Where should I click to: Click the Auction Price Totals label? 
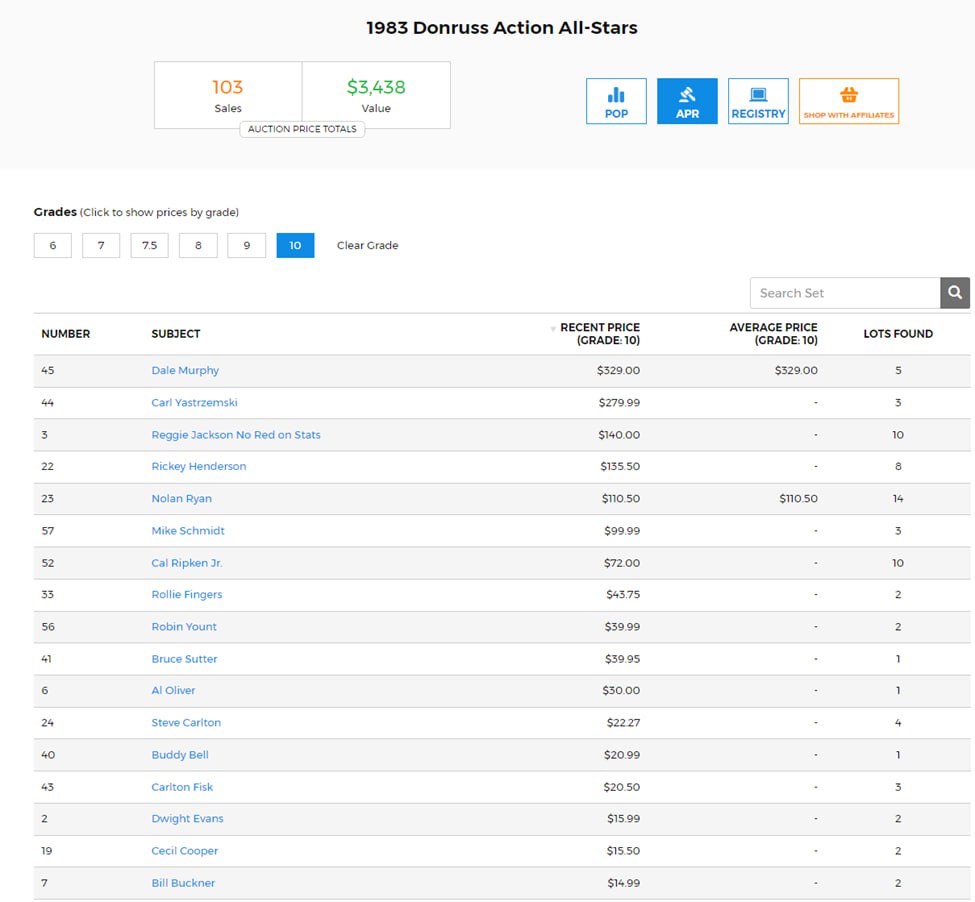coord(302,129)
